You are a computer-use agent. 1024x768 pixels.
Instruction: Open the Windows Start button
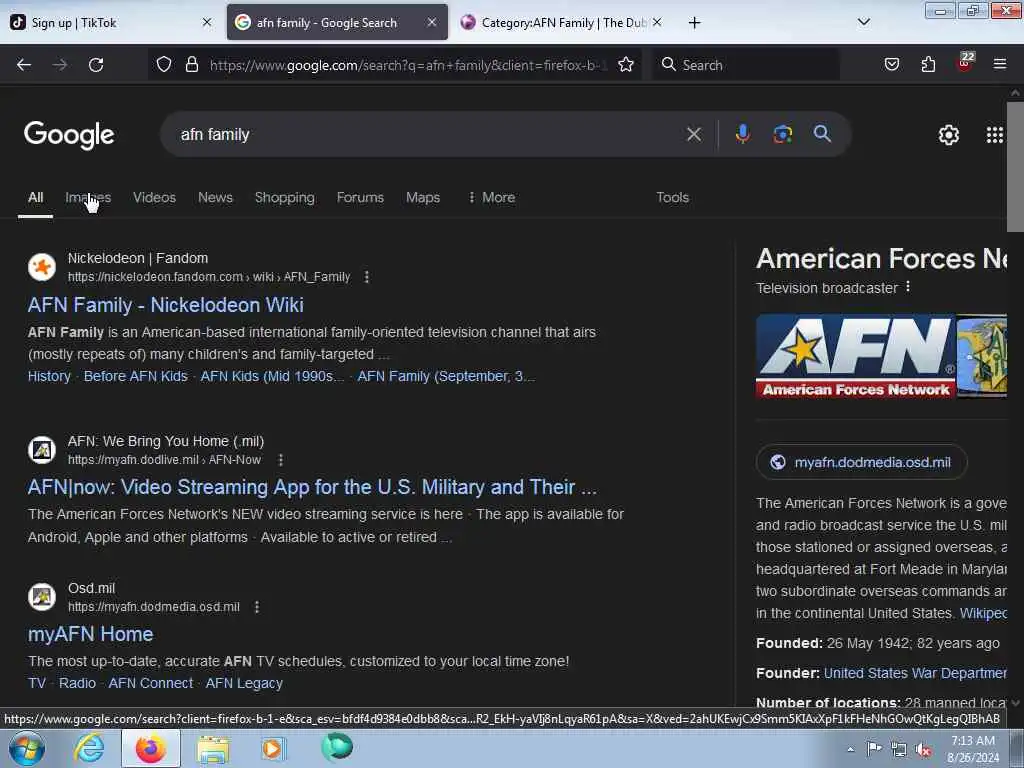pyautogui.click(x=27, y=748)
